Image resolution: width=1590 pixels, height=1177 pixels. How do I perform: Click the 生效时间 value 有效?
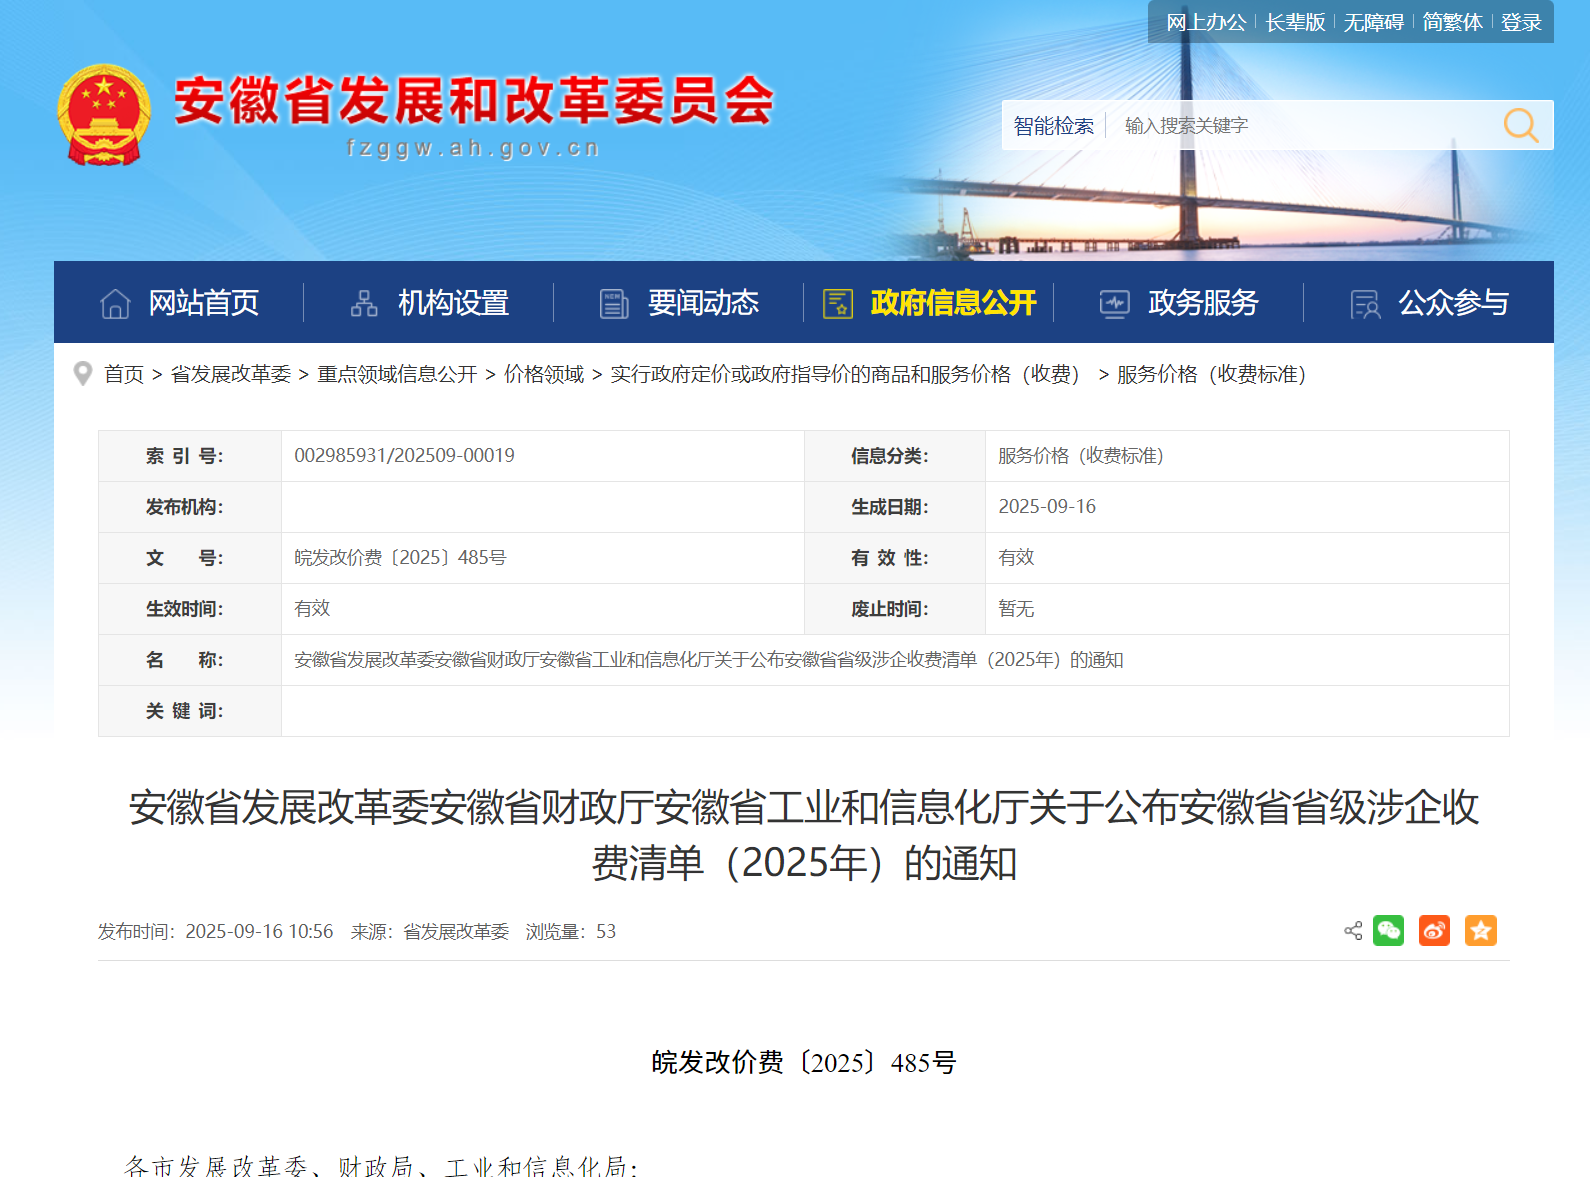pos(312,608)
